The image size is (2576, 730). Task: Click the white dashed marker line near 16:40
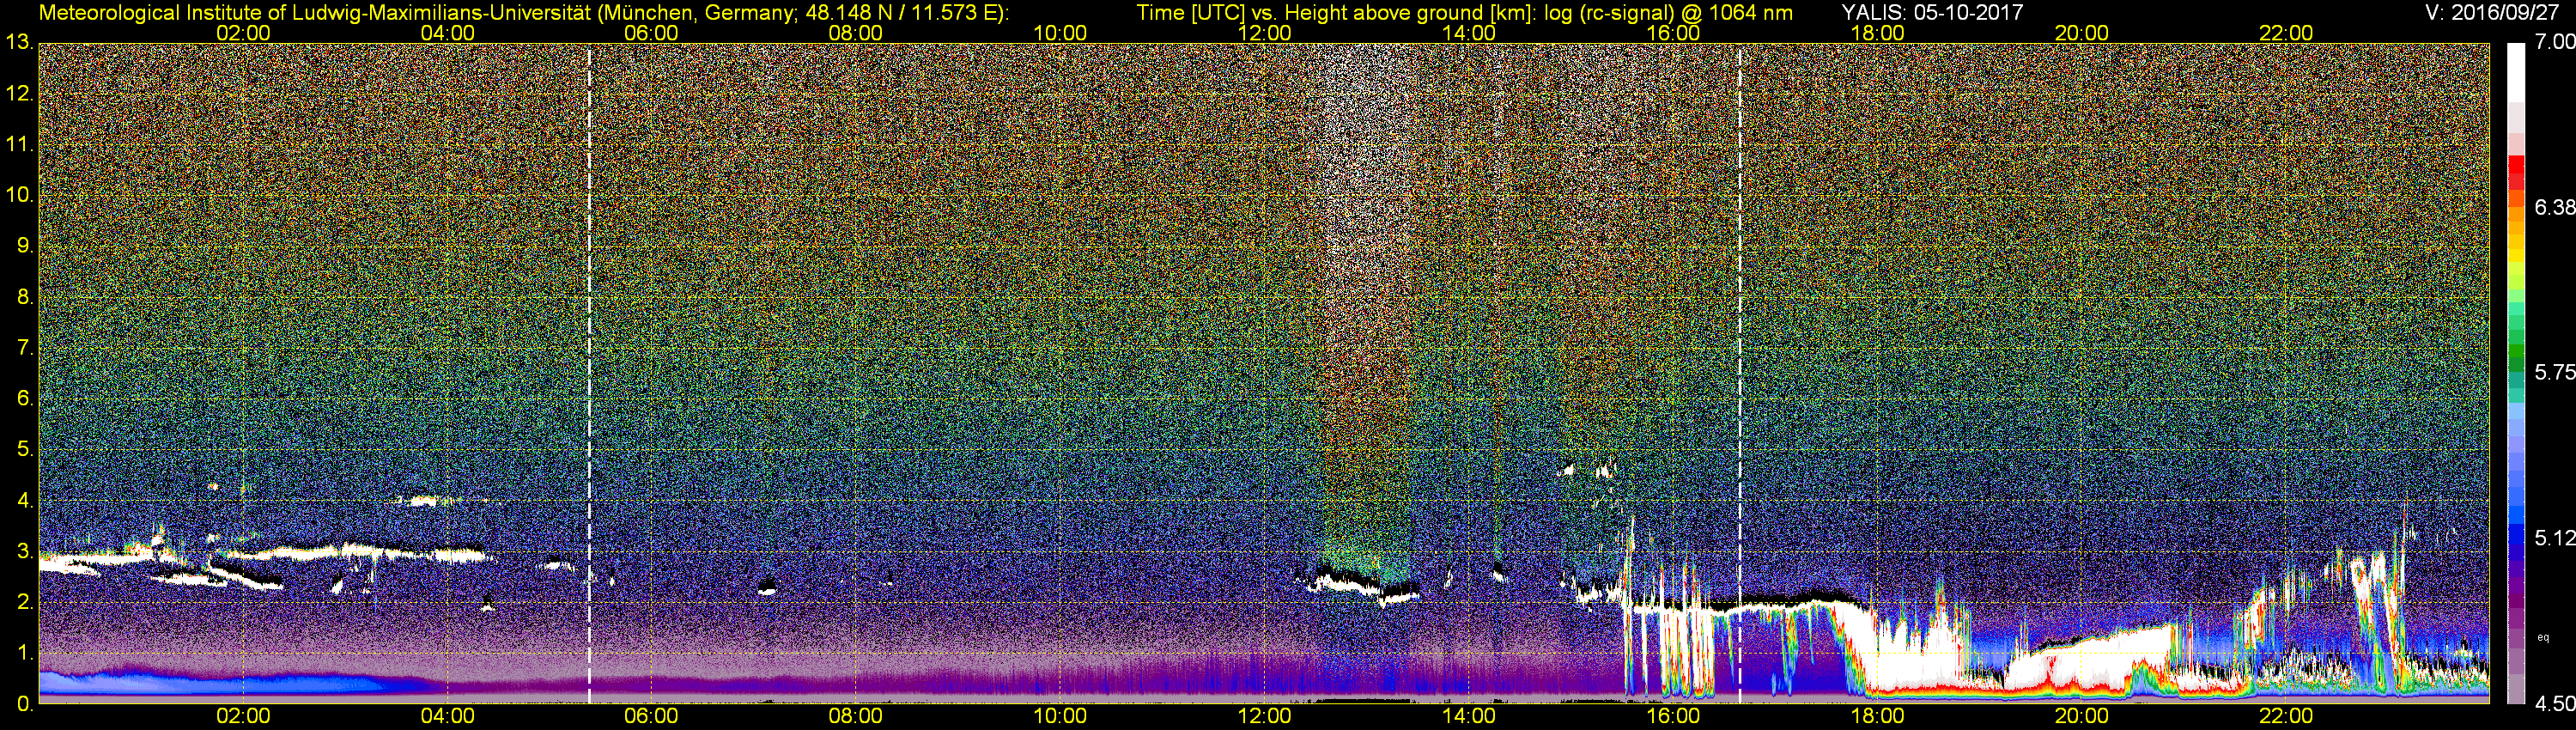[x=1740, y=373]
